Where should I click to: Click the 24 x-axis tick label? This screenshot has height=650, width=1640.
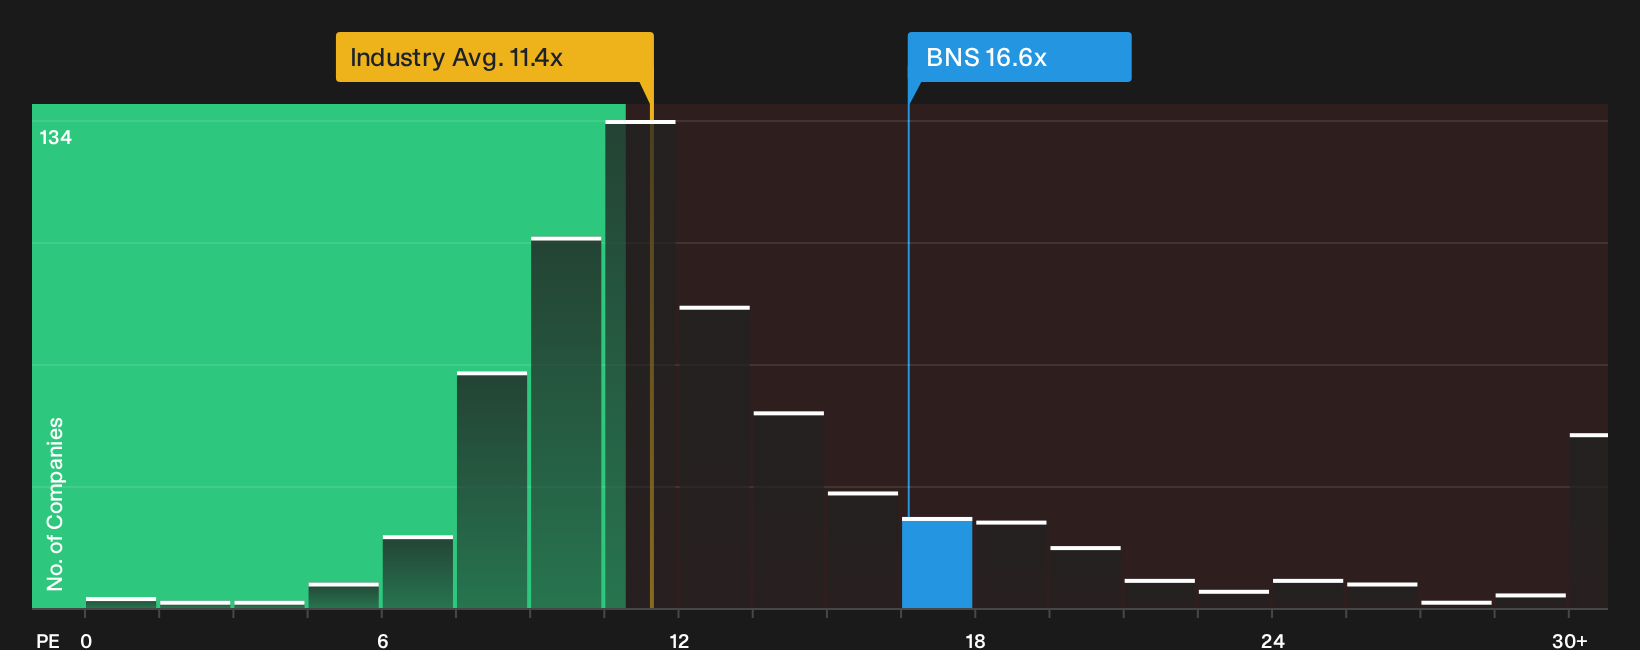pos(1272,640)
